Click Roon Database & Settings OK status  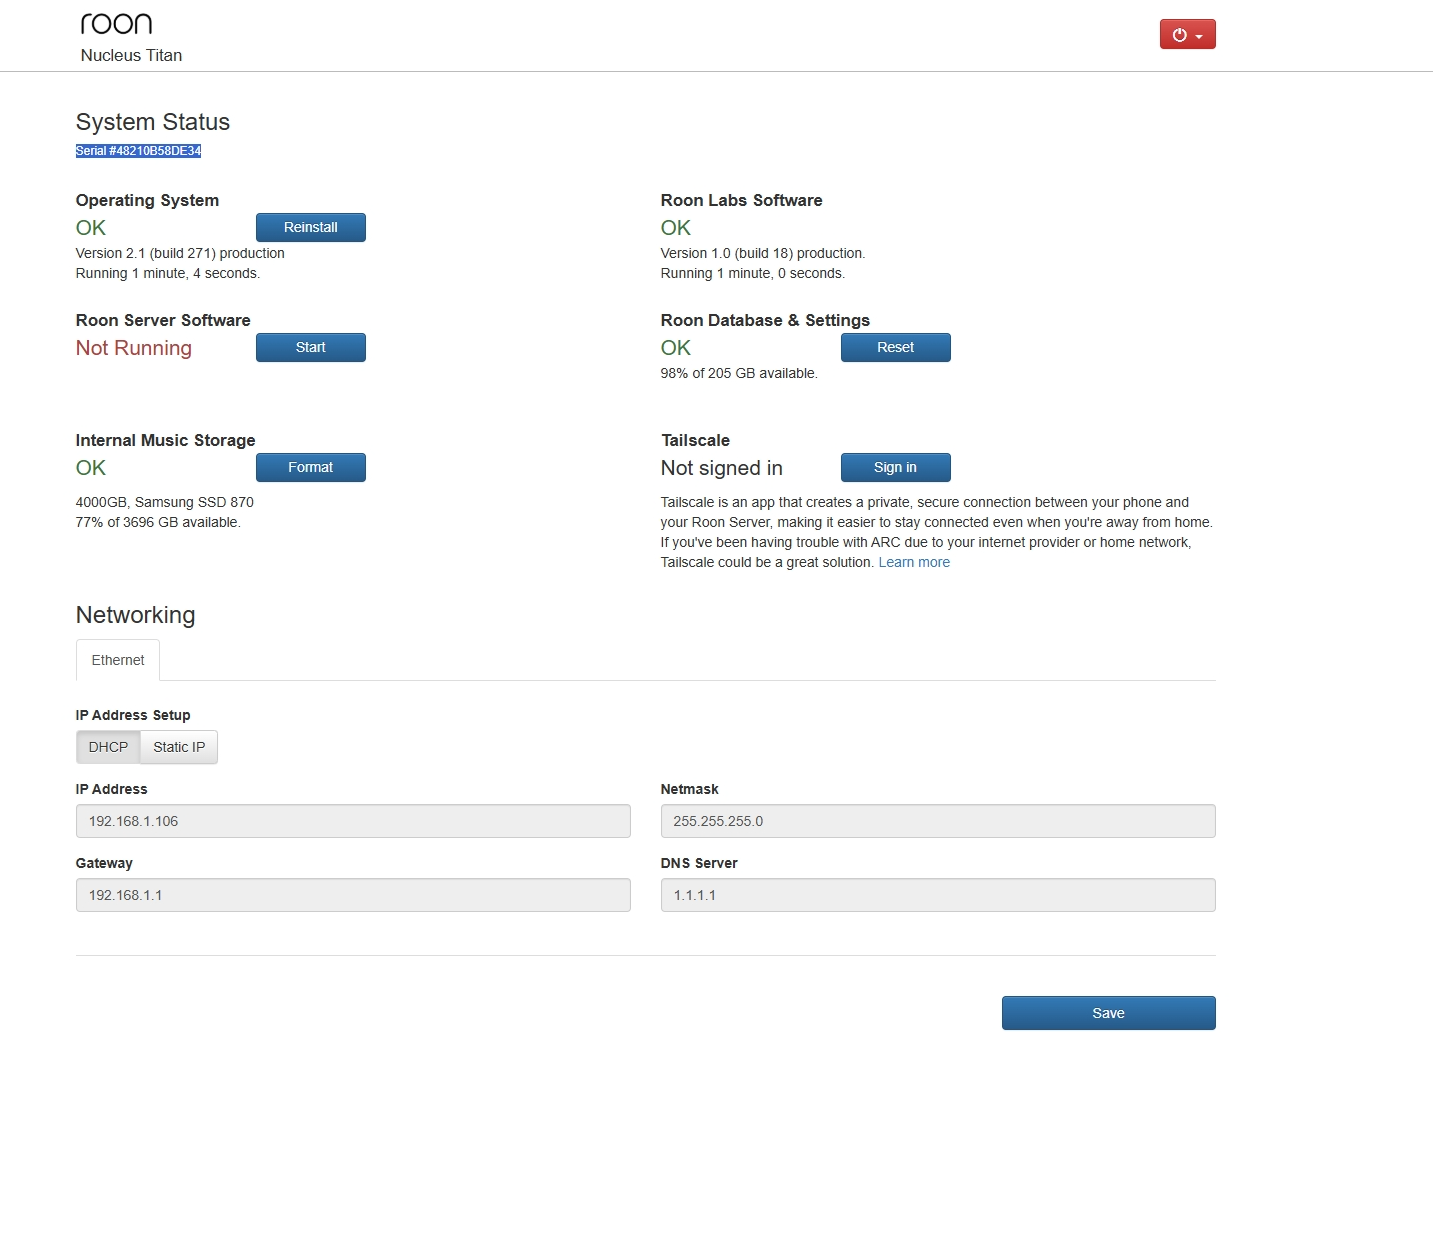[x=675, y=348]
